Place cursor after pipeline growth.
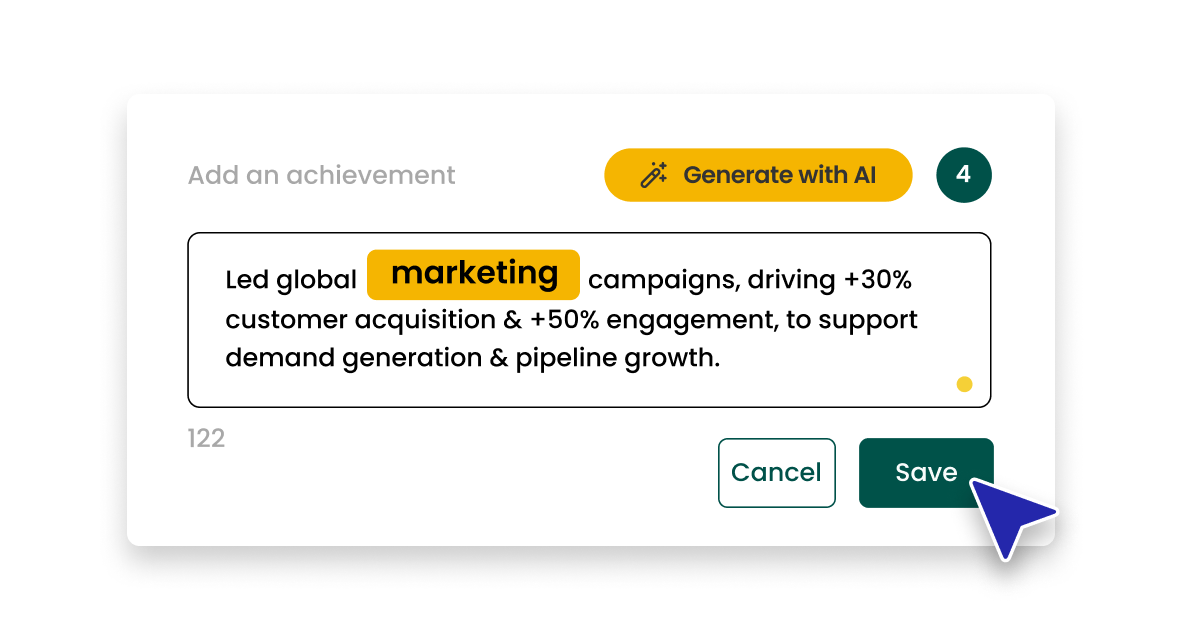 (x=721, y=359)
